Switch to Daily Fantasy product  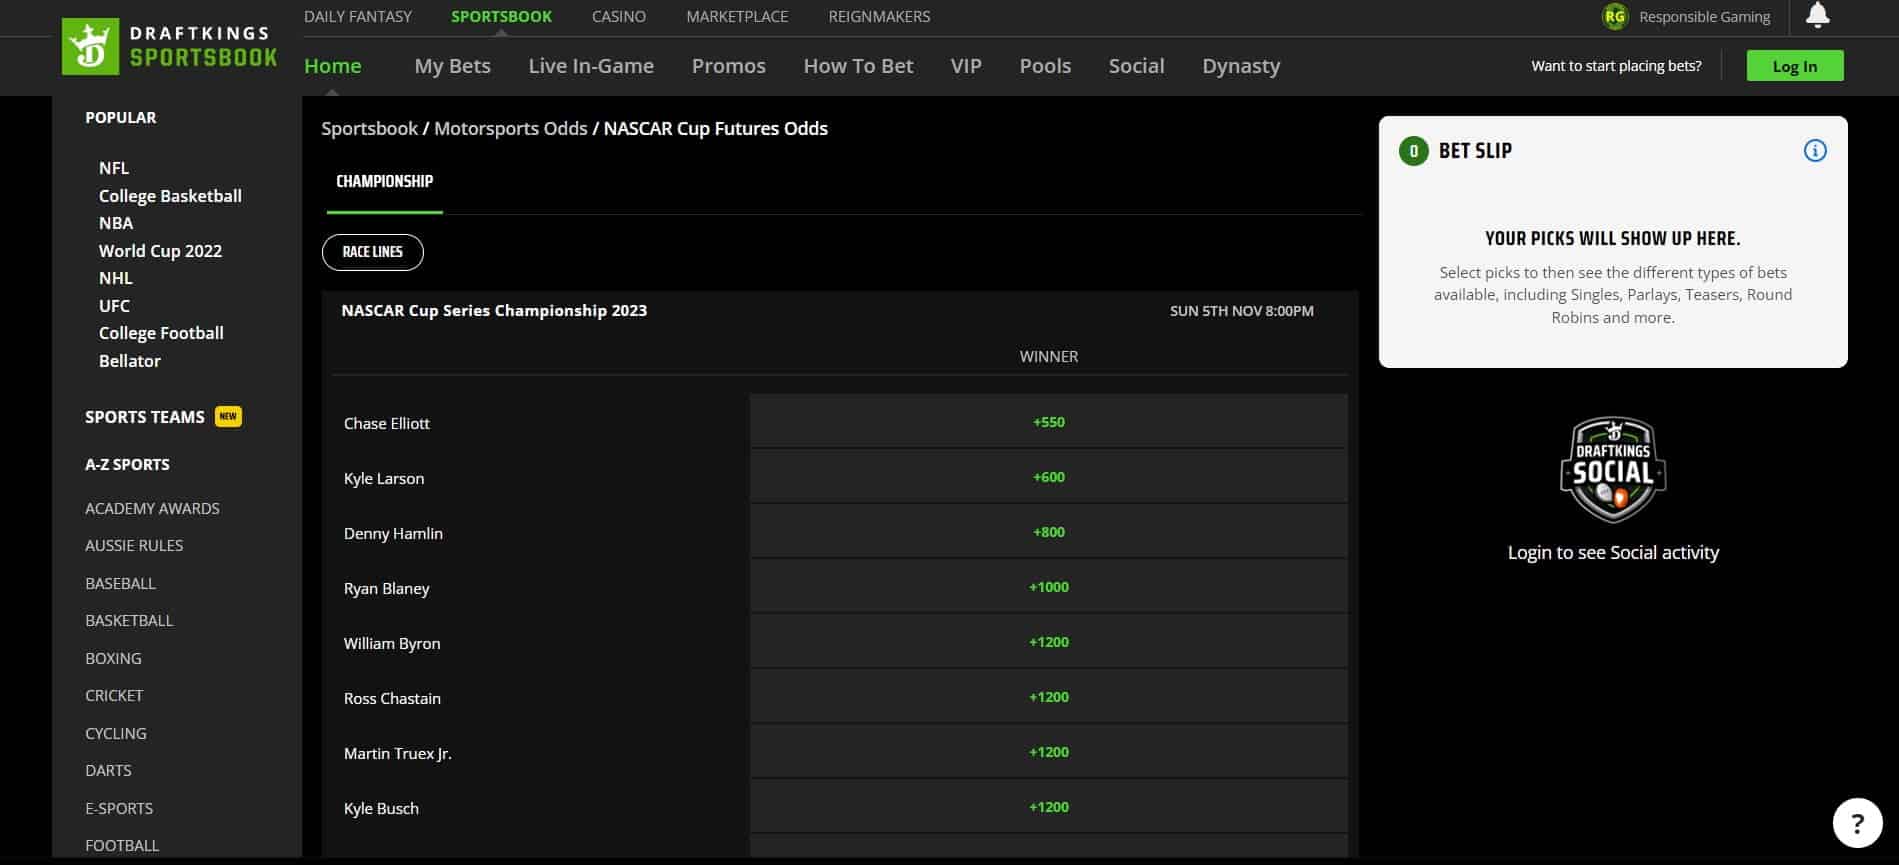tap(358, 17)
